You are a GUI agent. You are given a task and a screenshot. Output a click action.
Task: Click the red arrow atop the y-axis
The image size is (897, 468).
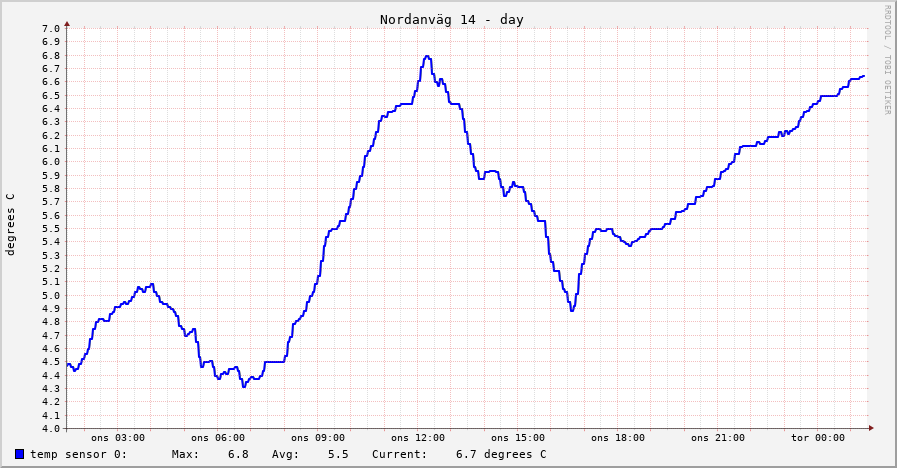(67, 22)
